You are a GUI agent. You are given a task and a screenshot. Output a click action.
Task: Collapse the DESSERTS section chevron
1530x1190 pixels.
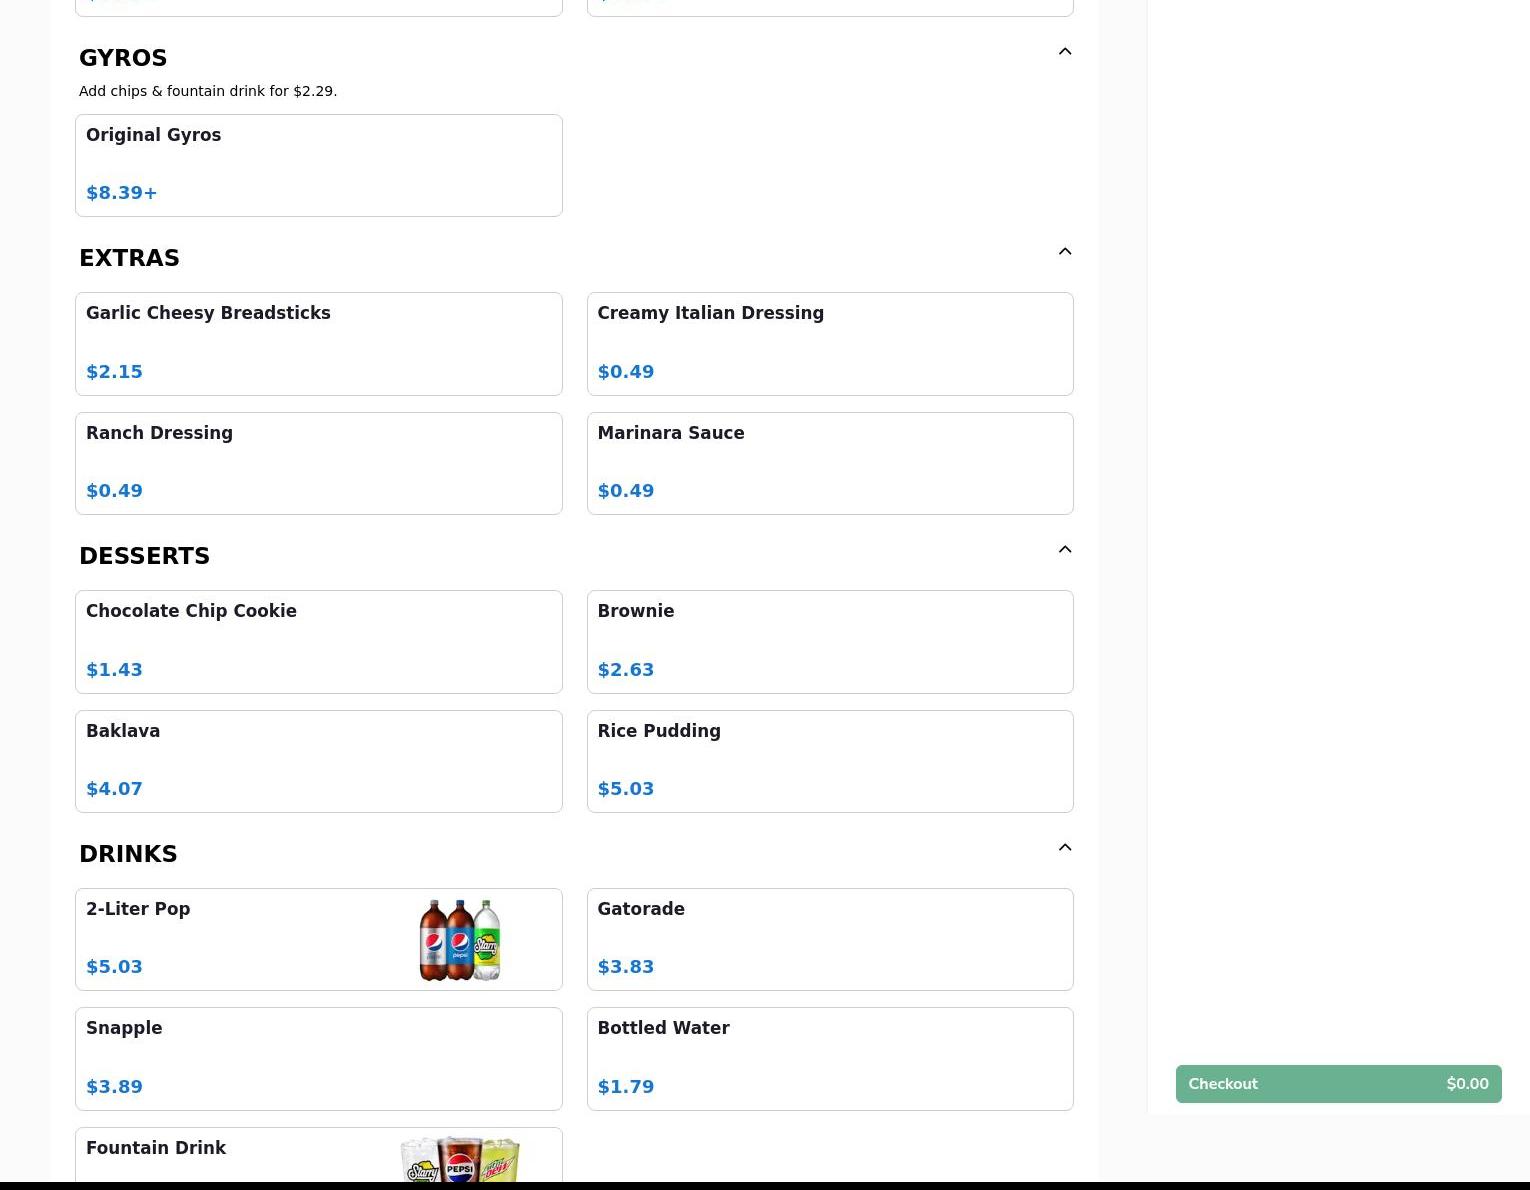pos(1064,550)
